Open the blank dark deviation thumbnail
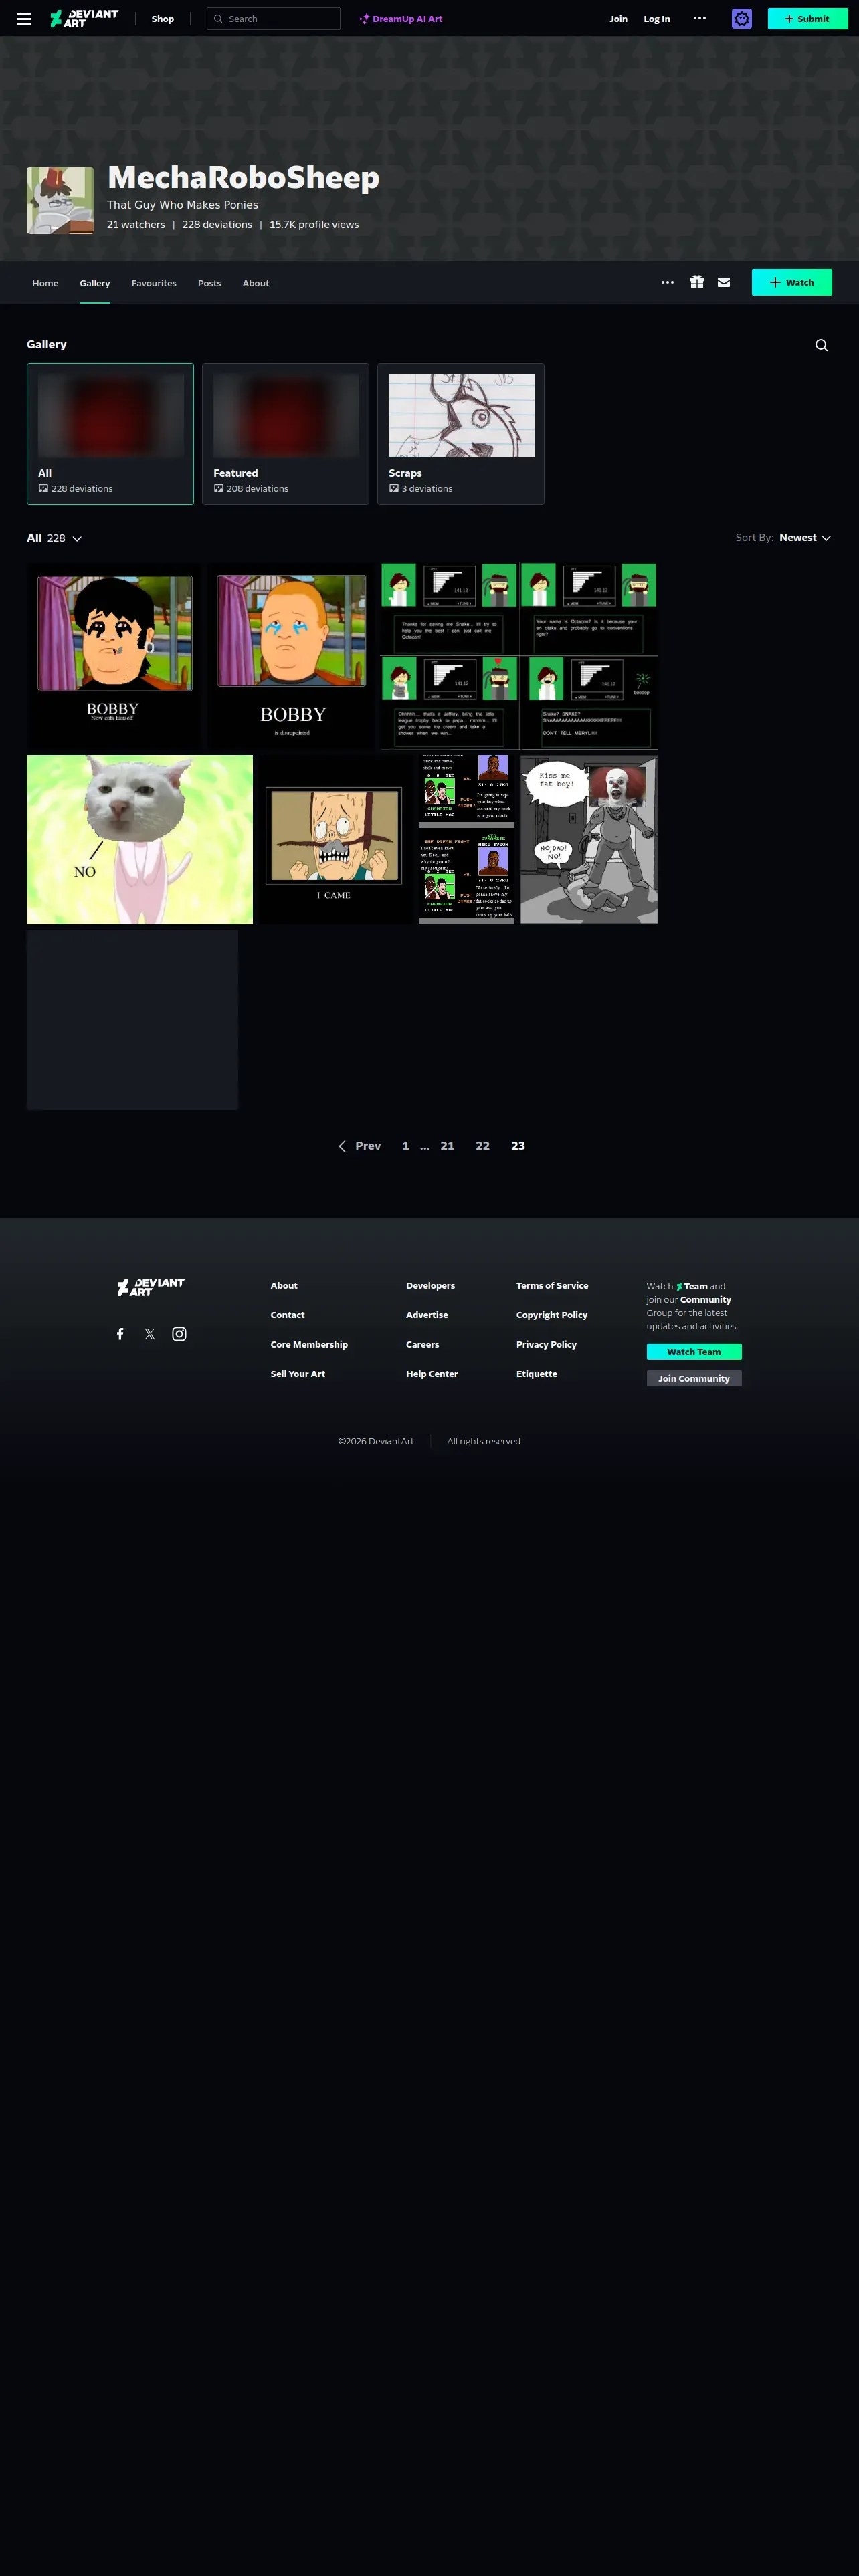859x2576 pixels. 132,1019
